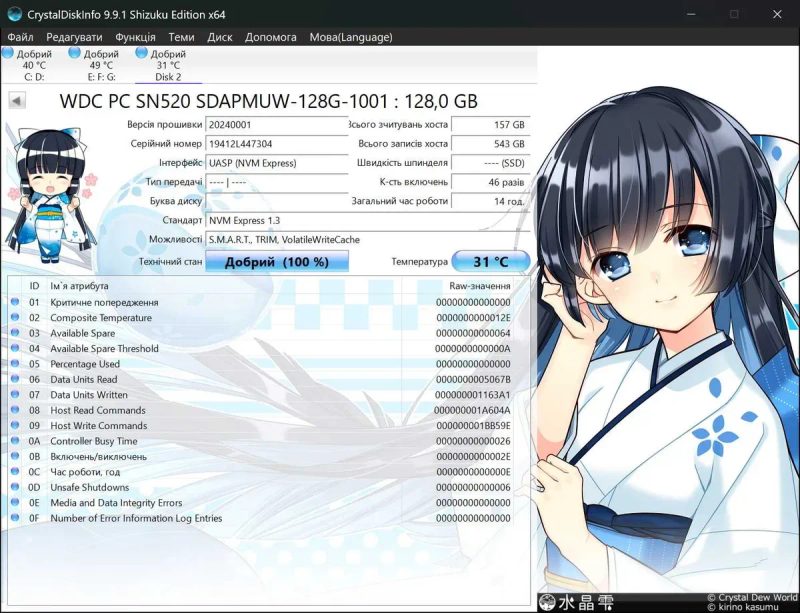Click the status orb of Media and Data Integrity Errors
Viewport: 800px width, 613px height.
pyautogui.click(x=15, y=502)
